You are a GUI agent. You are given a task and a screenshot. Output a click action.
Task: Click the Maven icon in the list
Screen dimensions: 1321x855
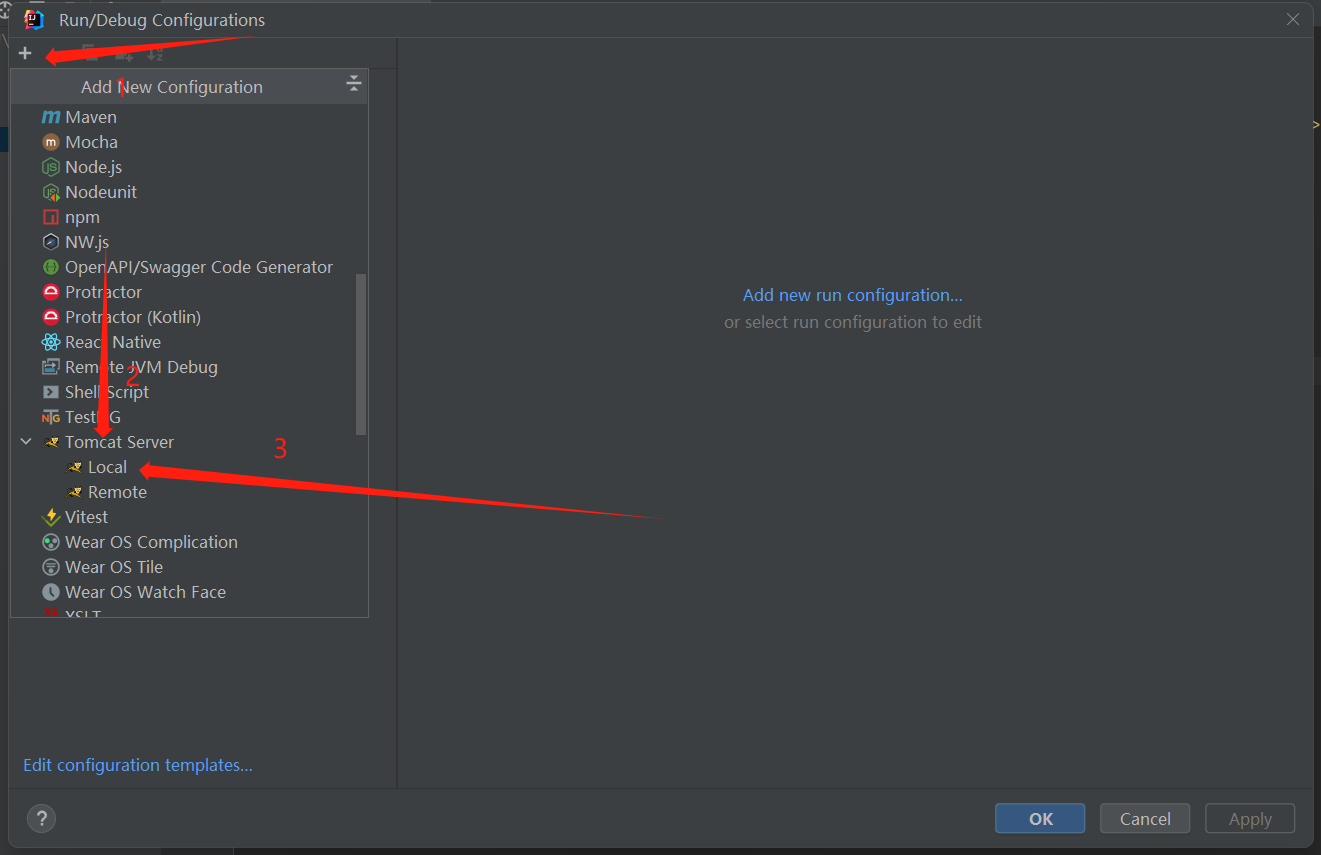[x=51, y=117]
